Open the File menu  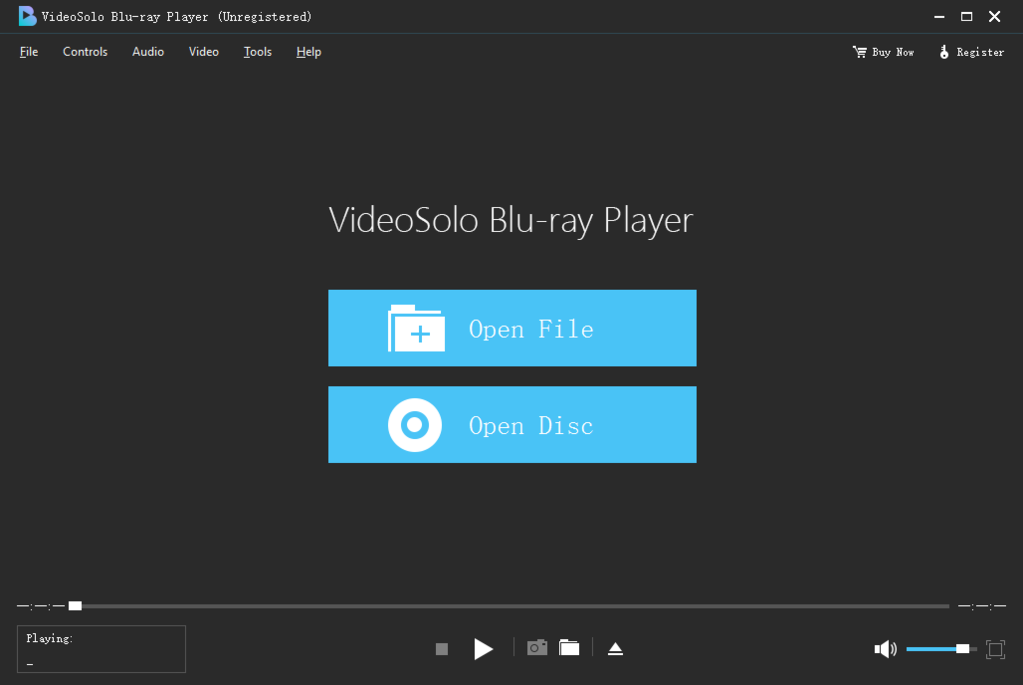pyautogui.click(x=29, y=52)
